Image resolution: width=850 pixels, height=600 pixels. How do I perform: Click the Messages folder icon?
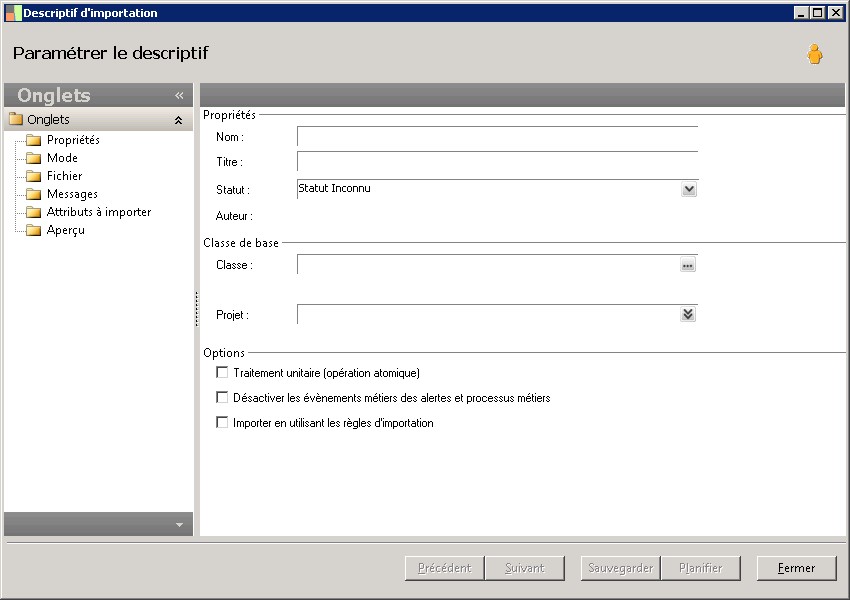(33, 194)
